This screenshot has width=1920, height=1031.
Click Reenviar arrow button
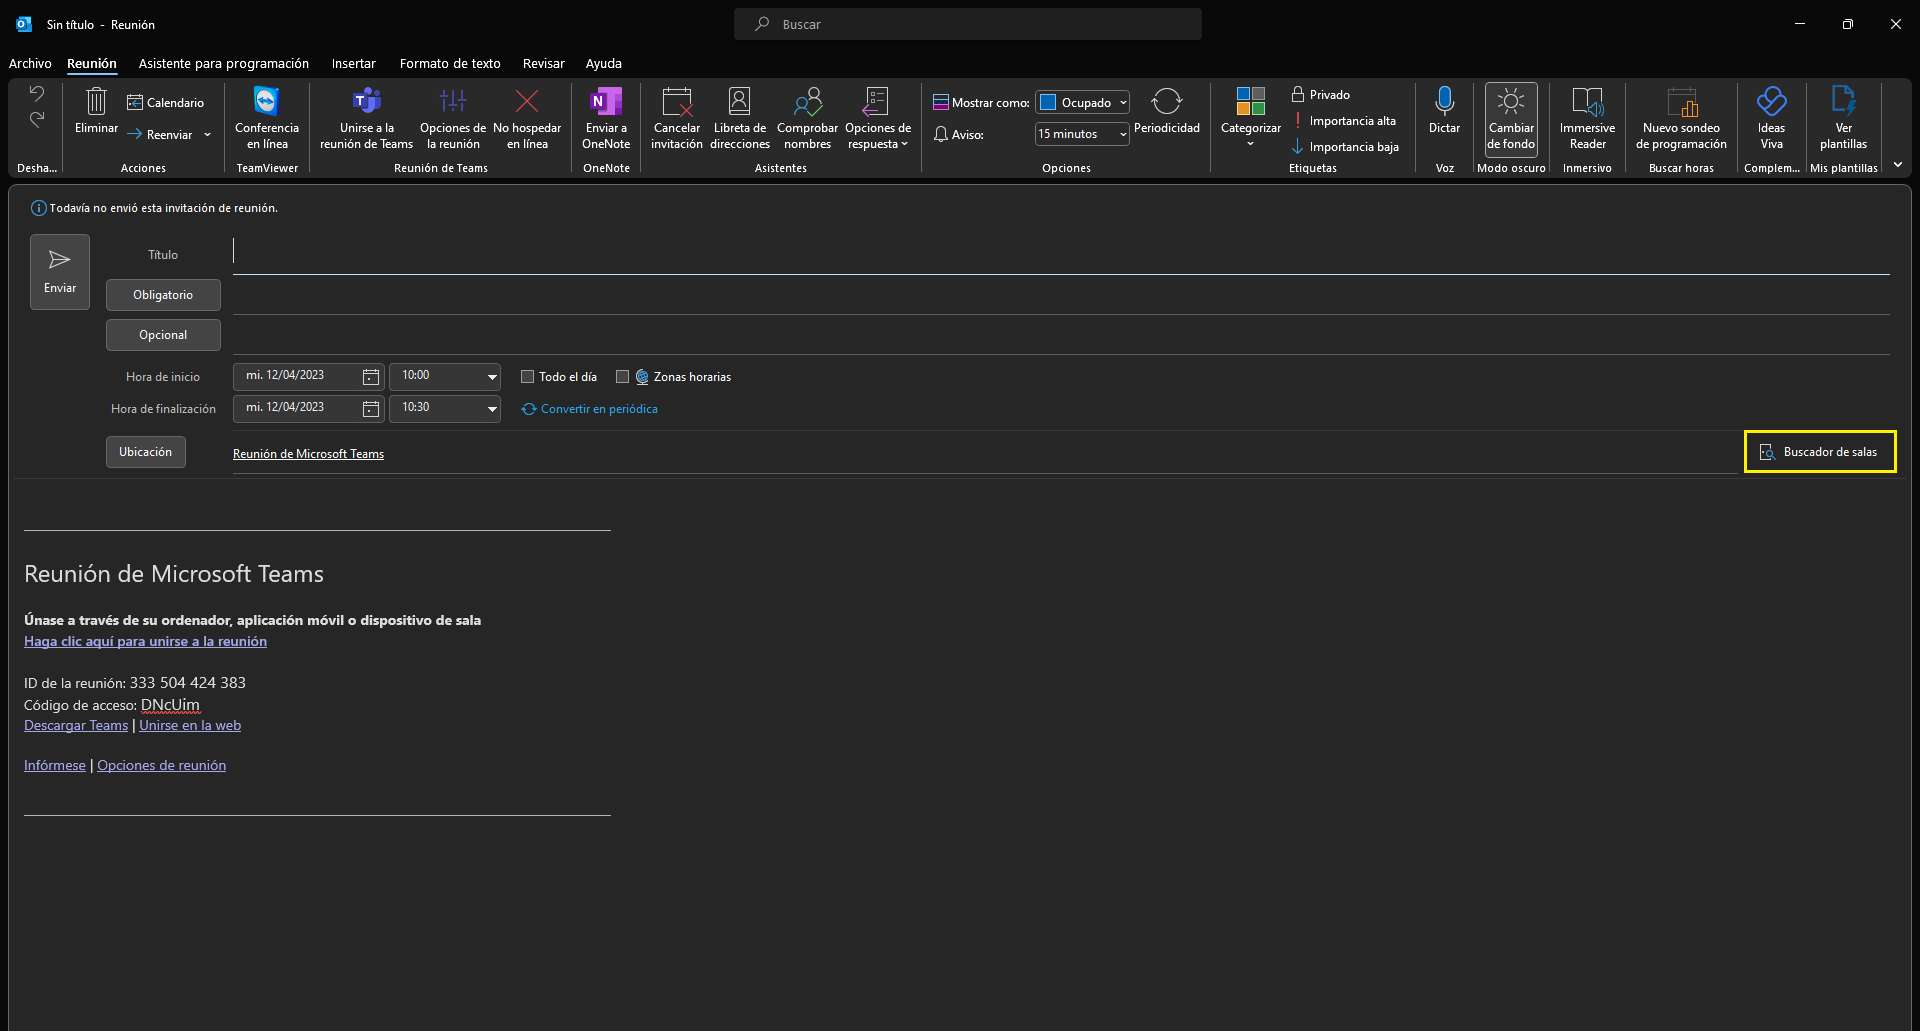coord(160,134)
